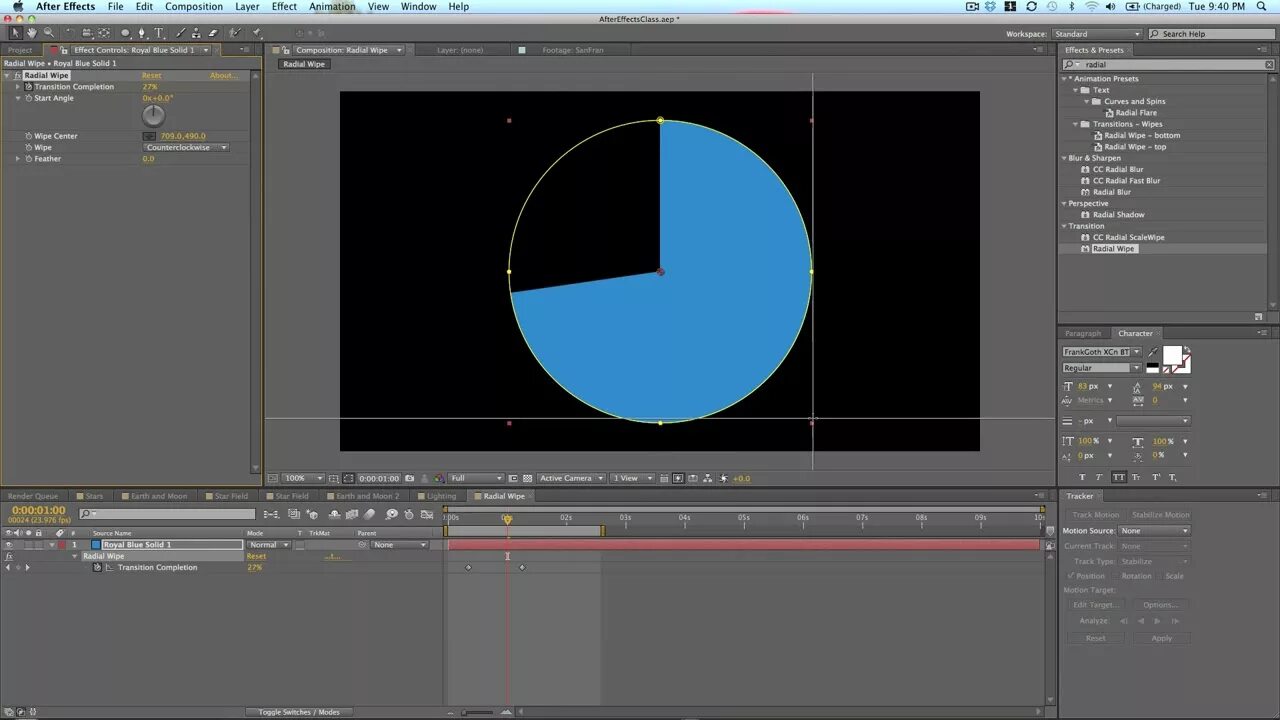Image resolution: width=1280 pixels, height=720 pixels.
Task: Select the Hand tool
Action: (x=31, y=33)
